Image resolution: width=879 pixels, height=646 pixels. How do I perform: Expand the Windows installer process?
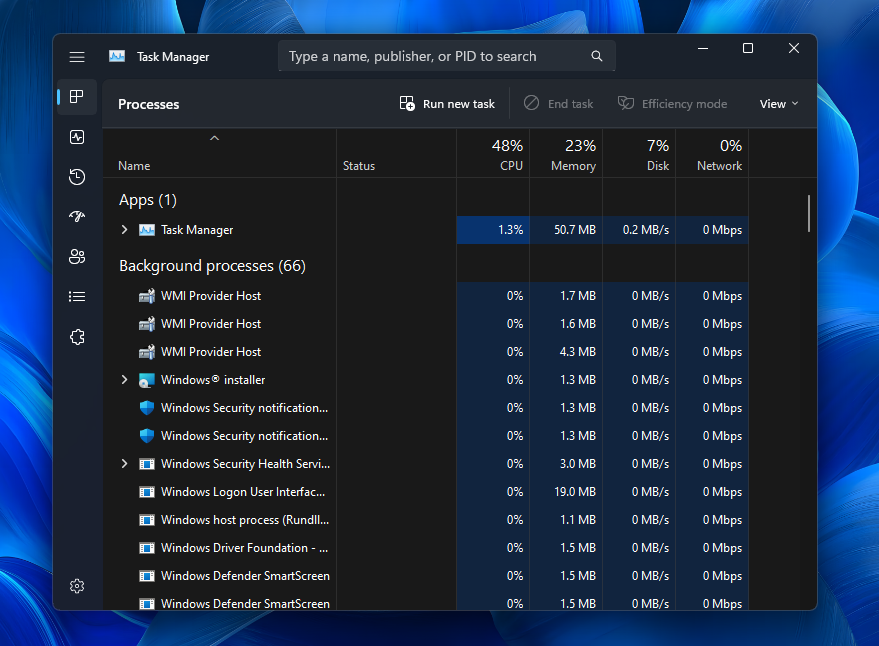(124, 380)
